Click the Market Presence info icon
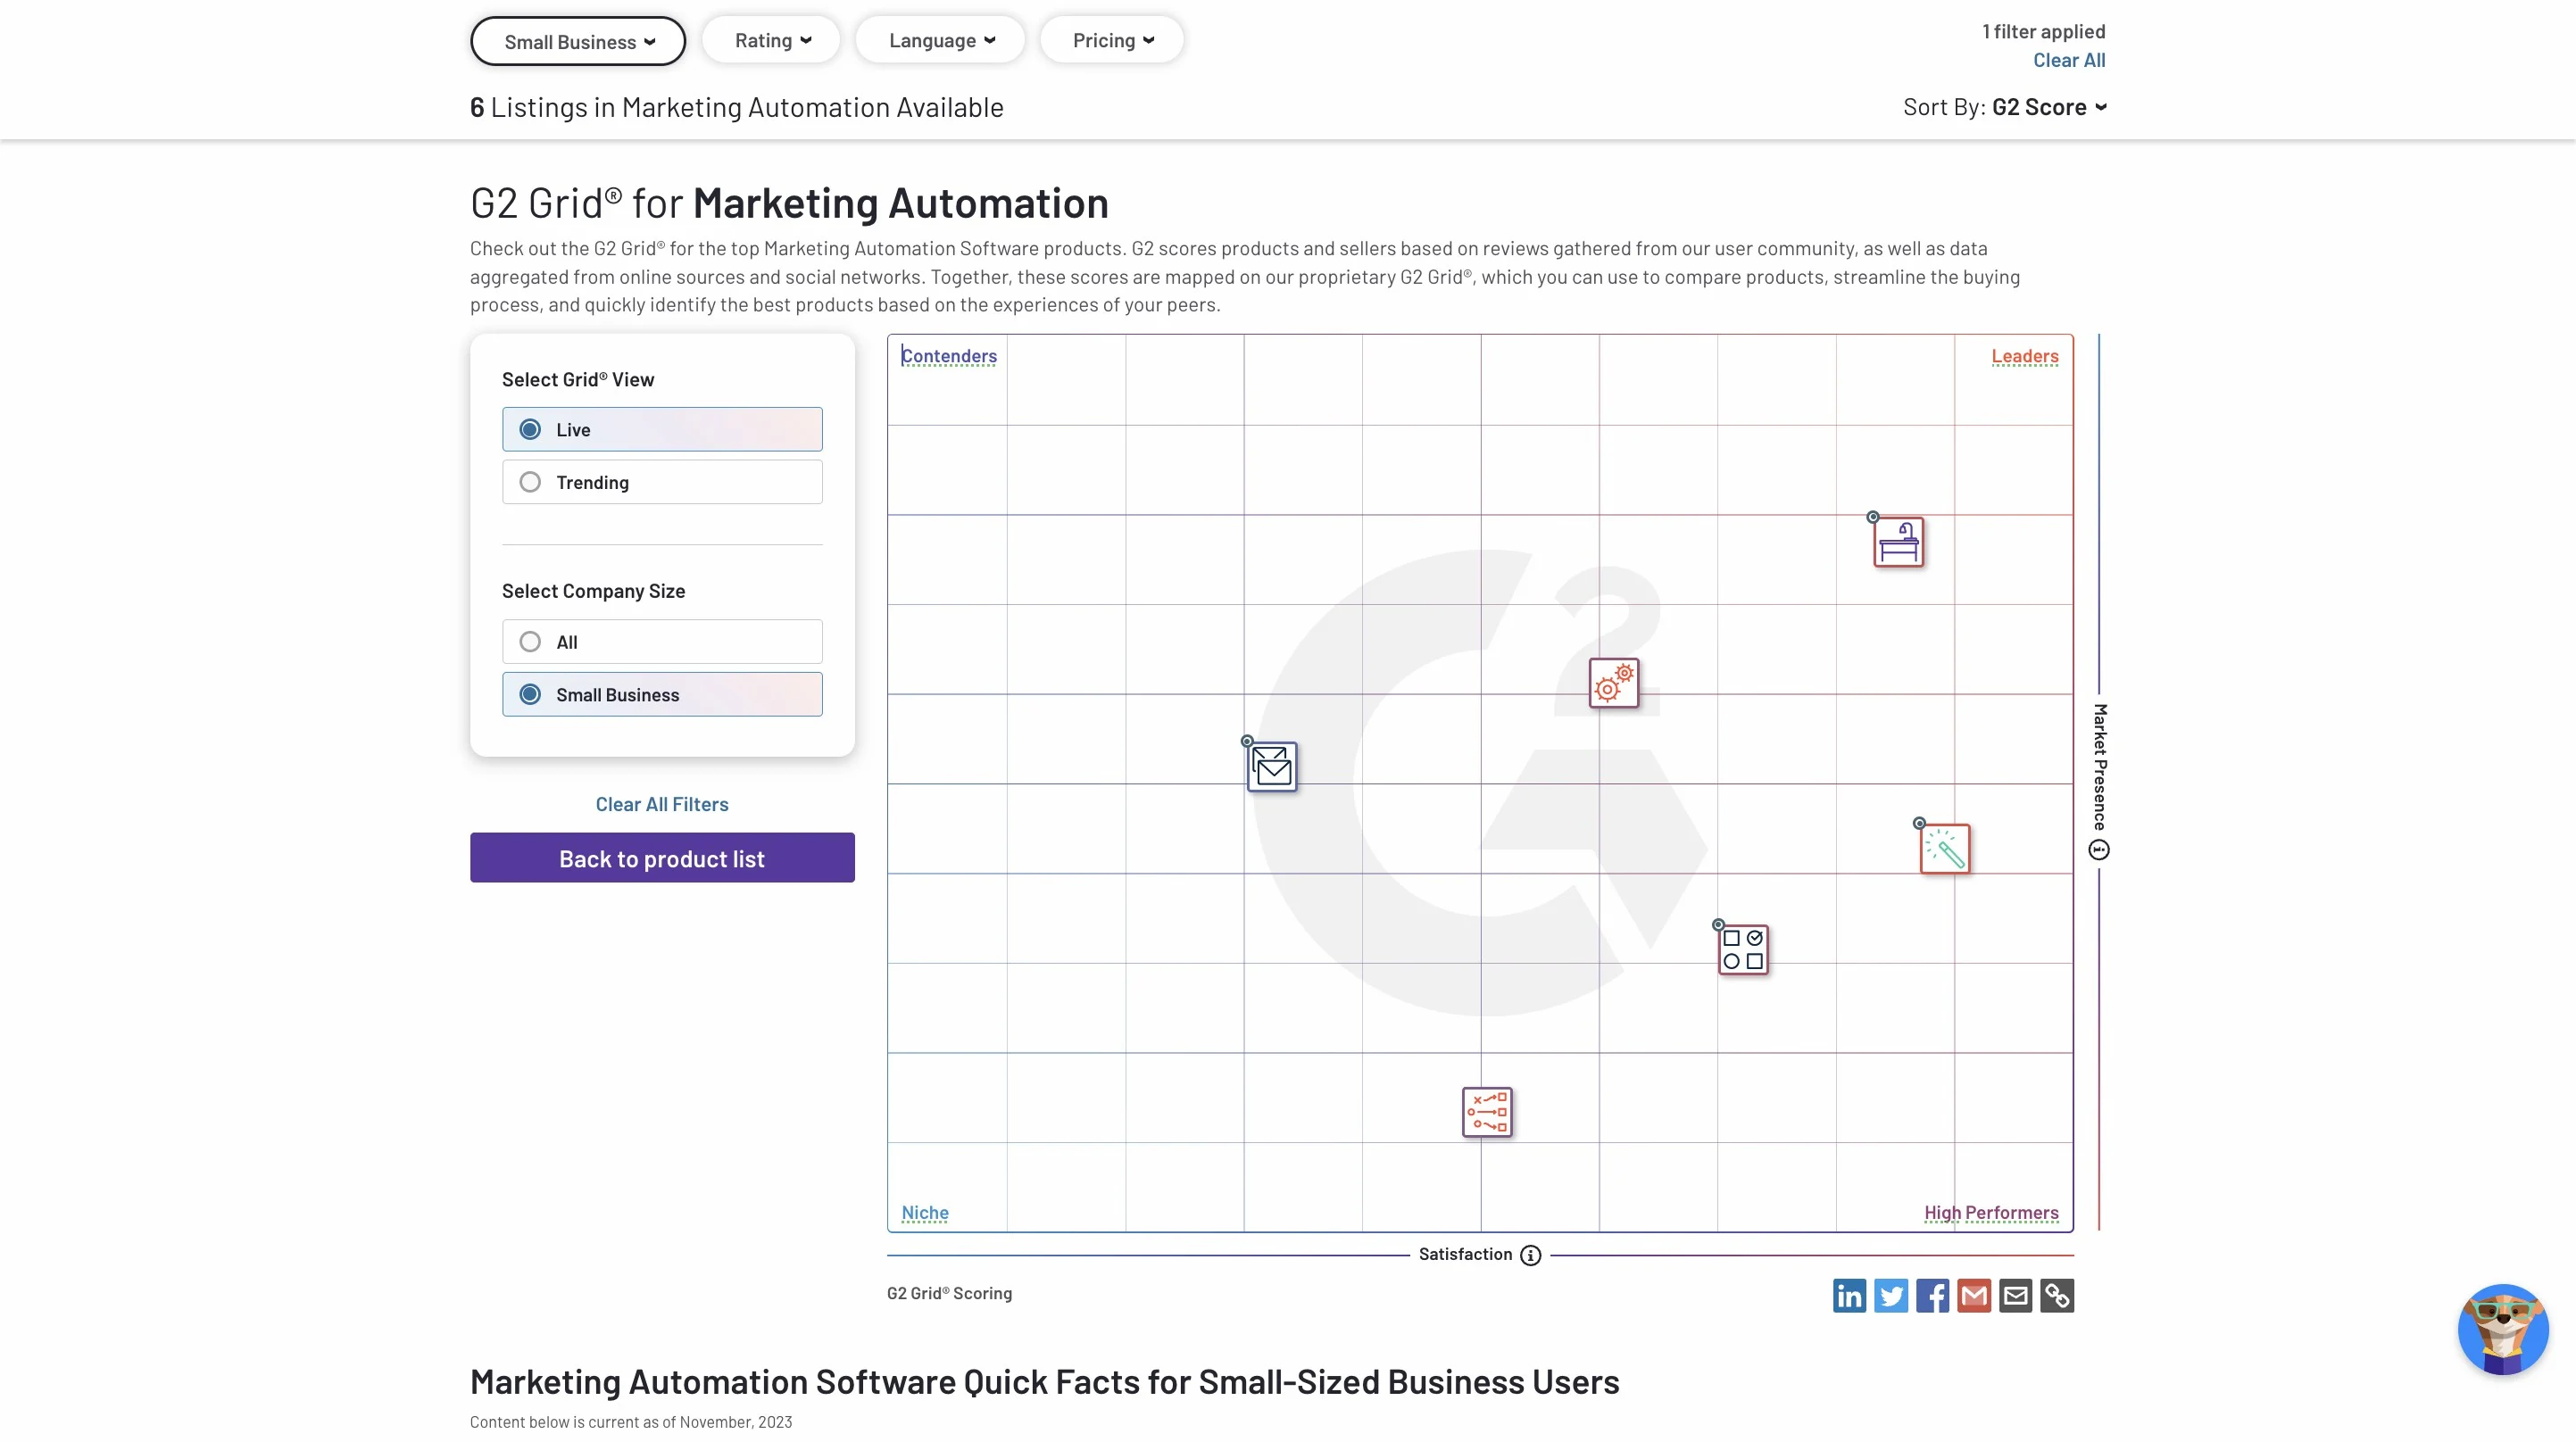The image size is (2576, 1442). 2099,850
